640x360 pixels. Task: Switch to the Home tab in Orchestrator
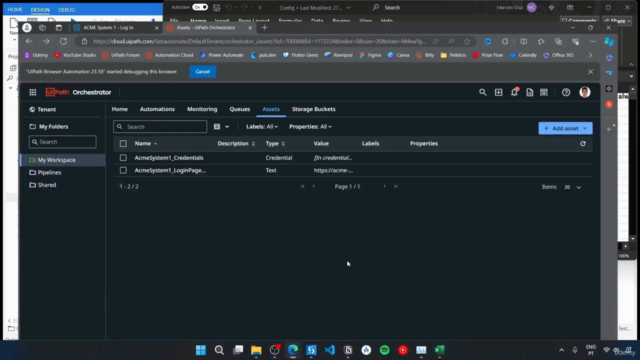pyautogui.click(x=120, y=109)
